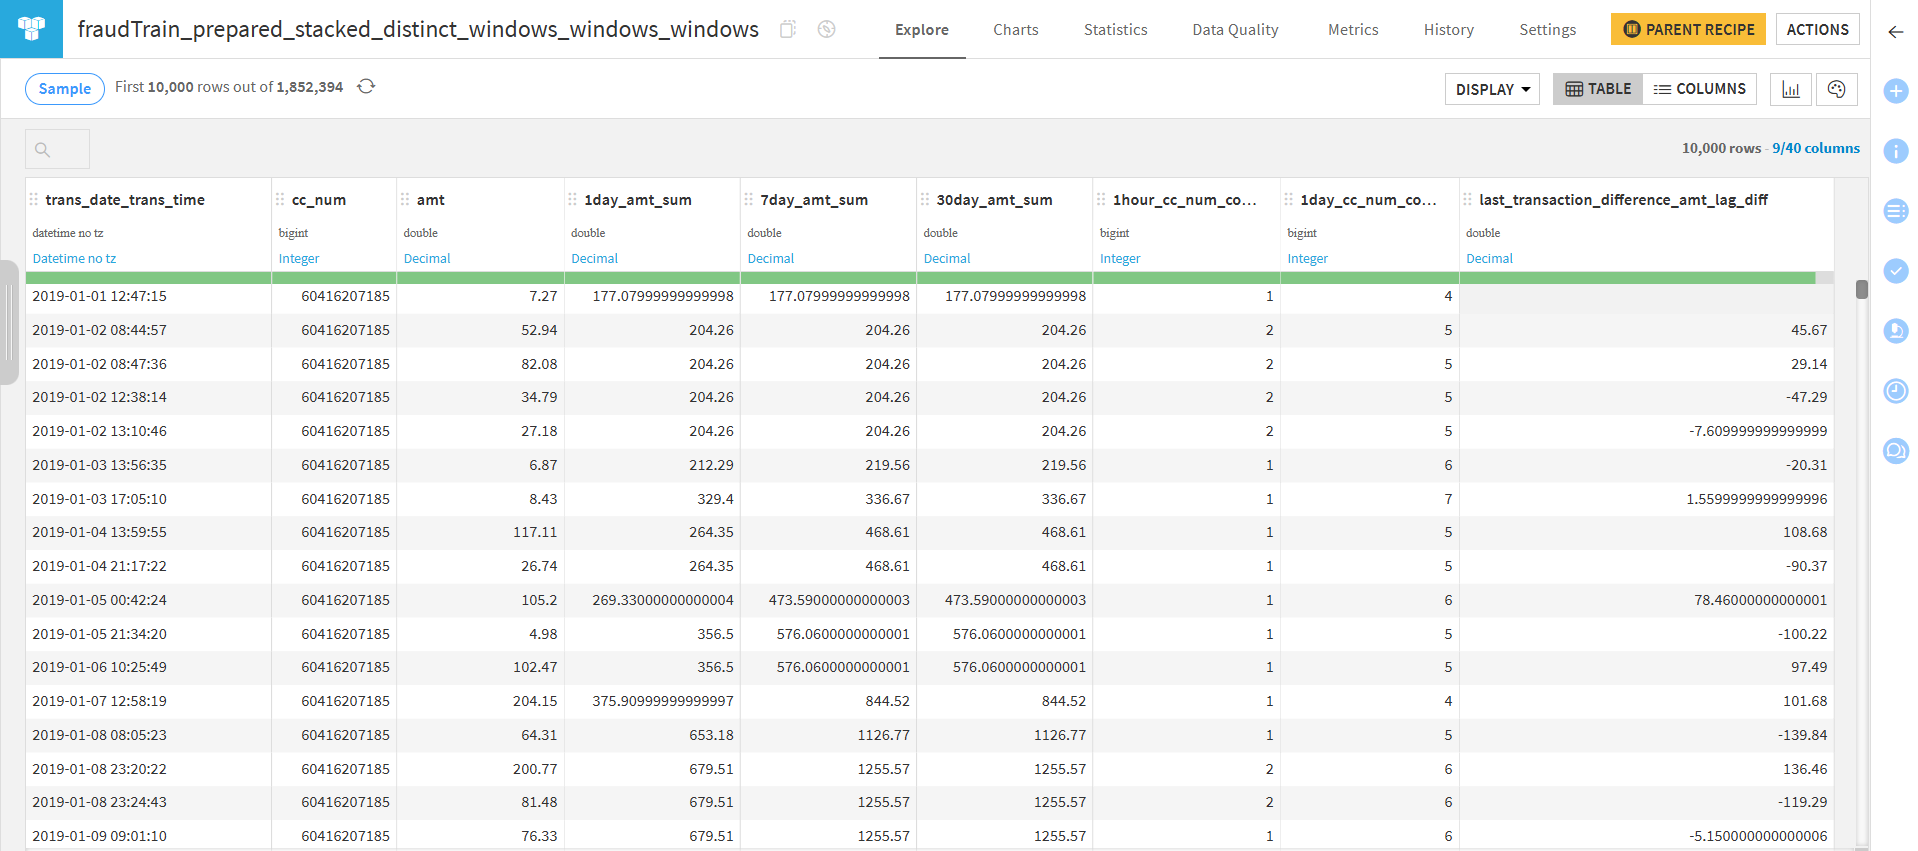Click the vertical scrollbar thumb of the table

coord(1861,289)
